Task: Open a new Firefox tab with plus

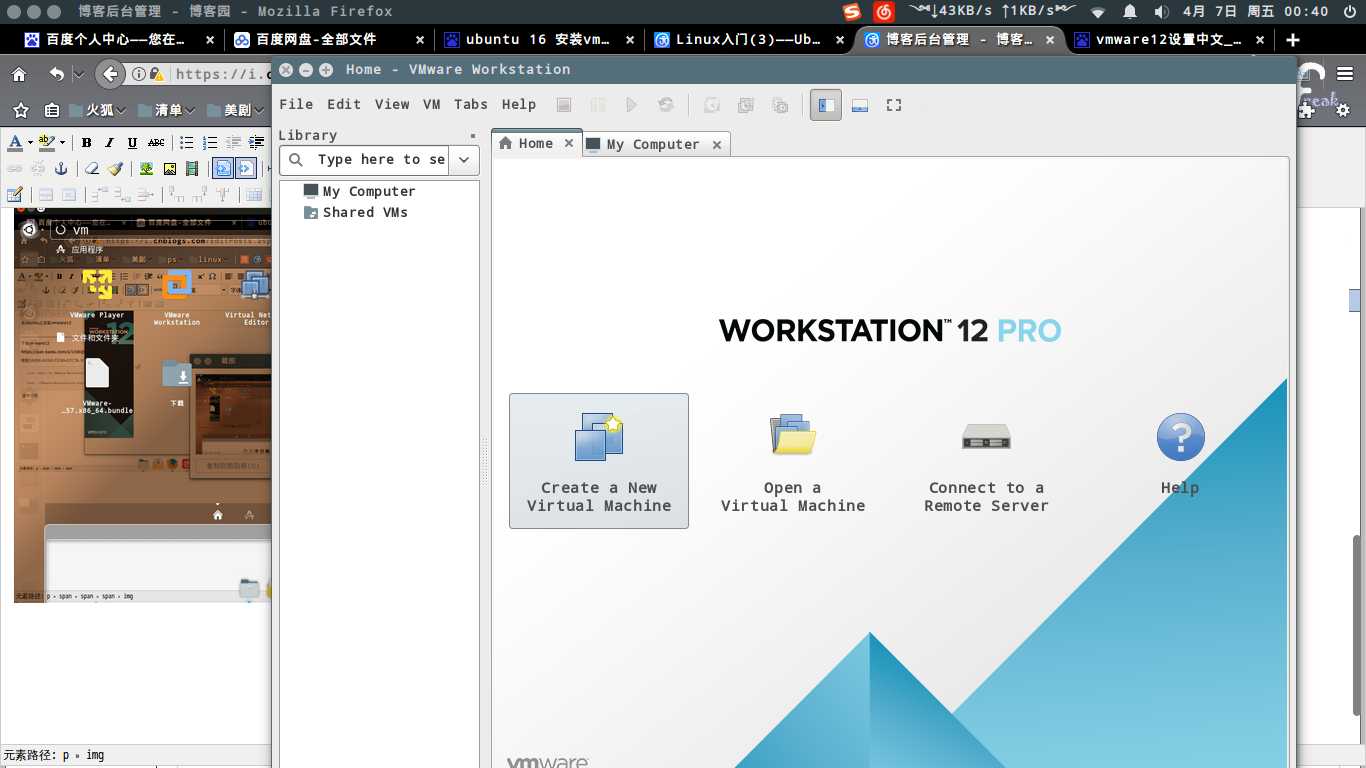Action: (1293, 40)
